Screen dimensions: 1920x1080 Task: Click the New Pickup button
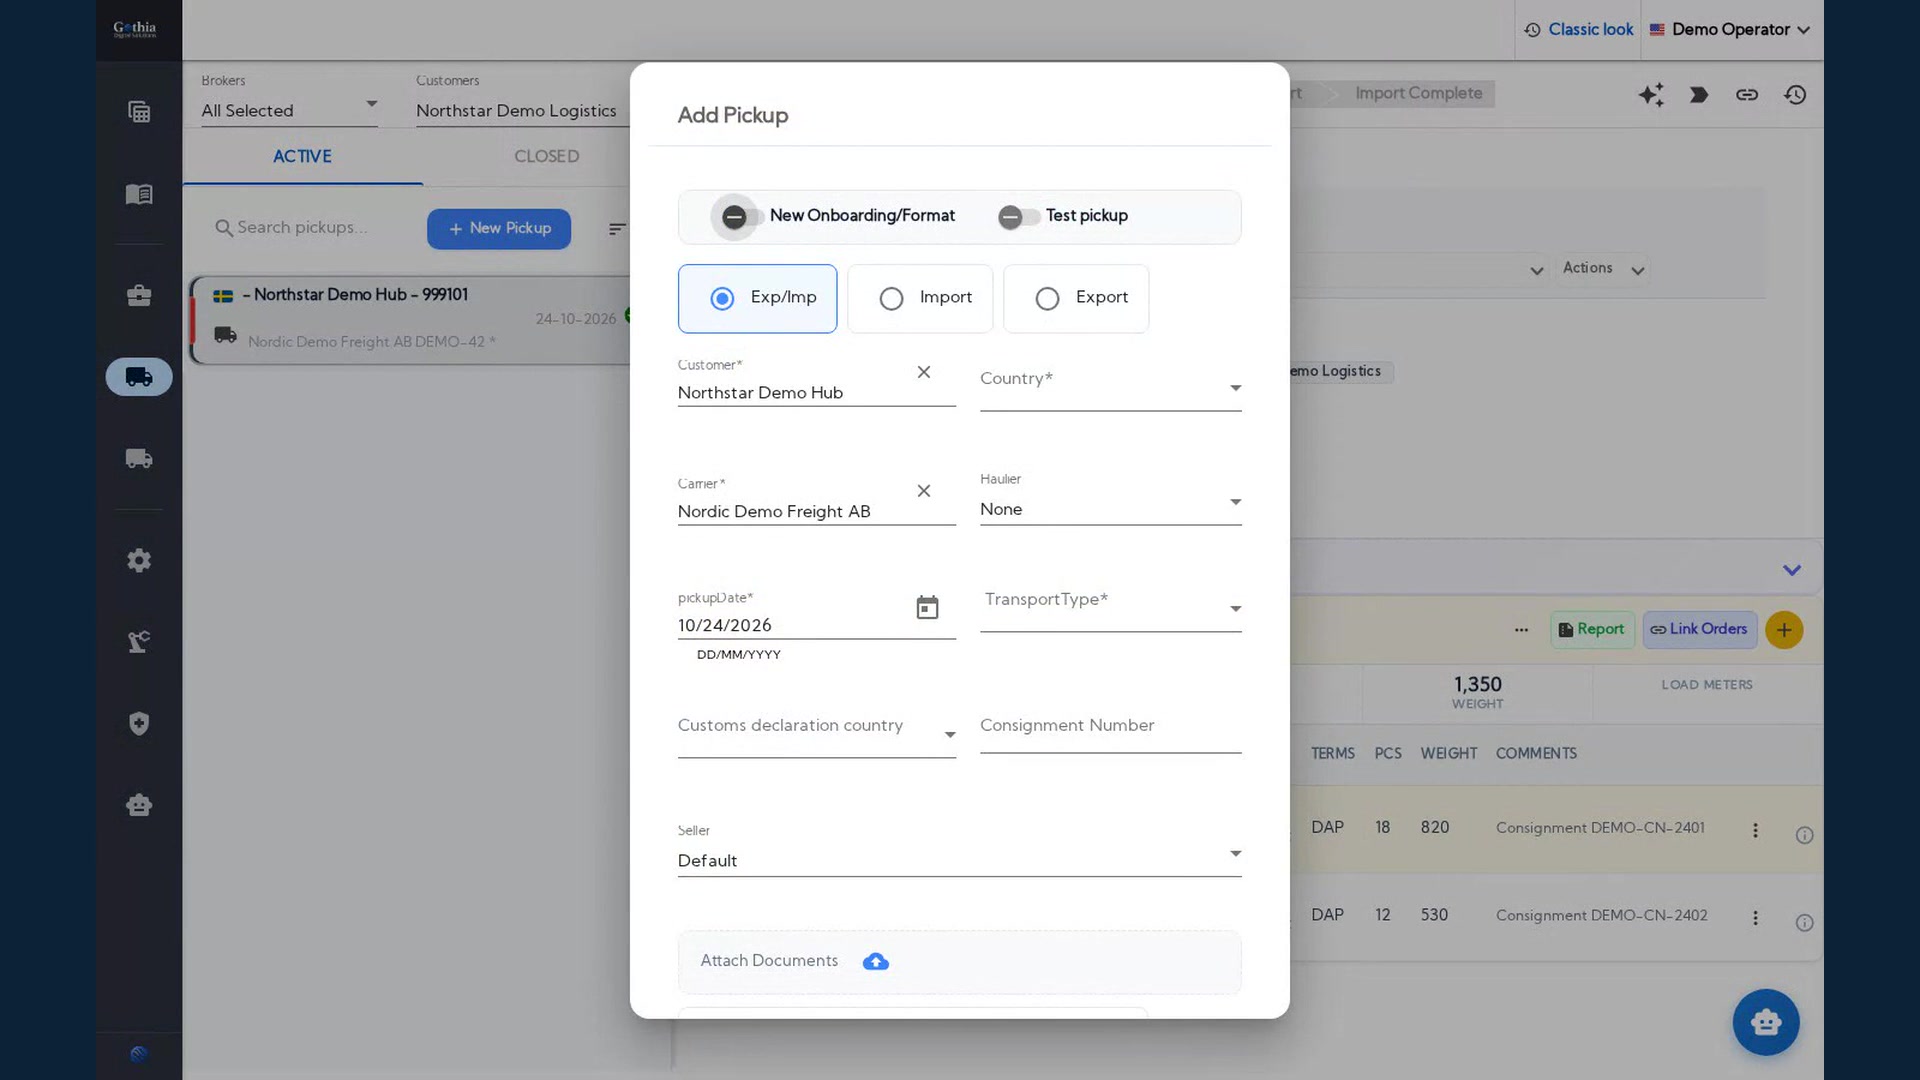[x=499, y=229]
